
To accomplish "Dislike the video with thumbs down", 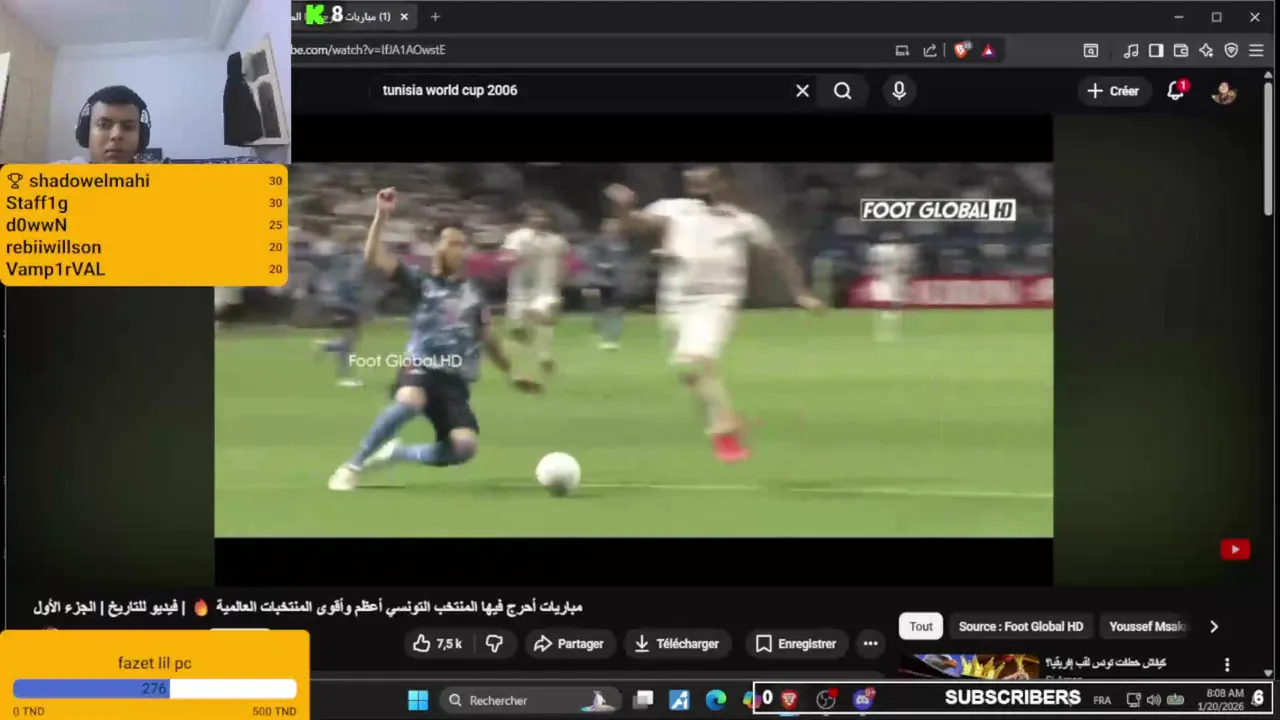I will tap(494, 644).
